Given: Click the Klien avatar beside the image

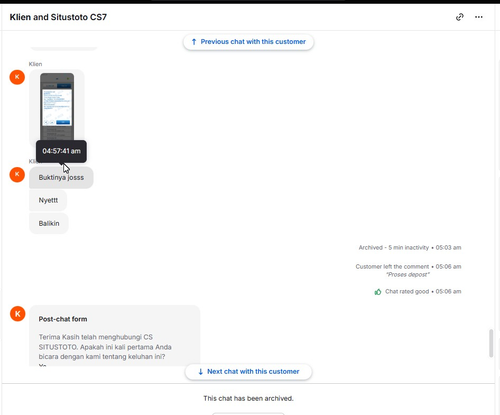Looking at the screenshot, I should 17,77.
